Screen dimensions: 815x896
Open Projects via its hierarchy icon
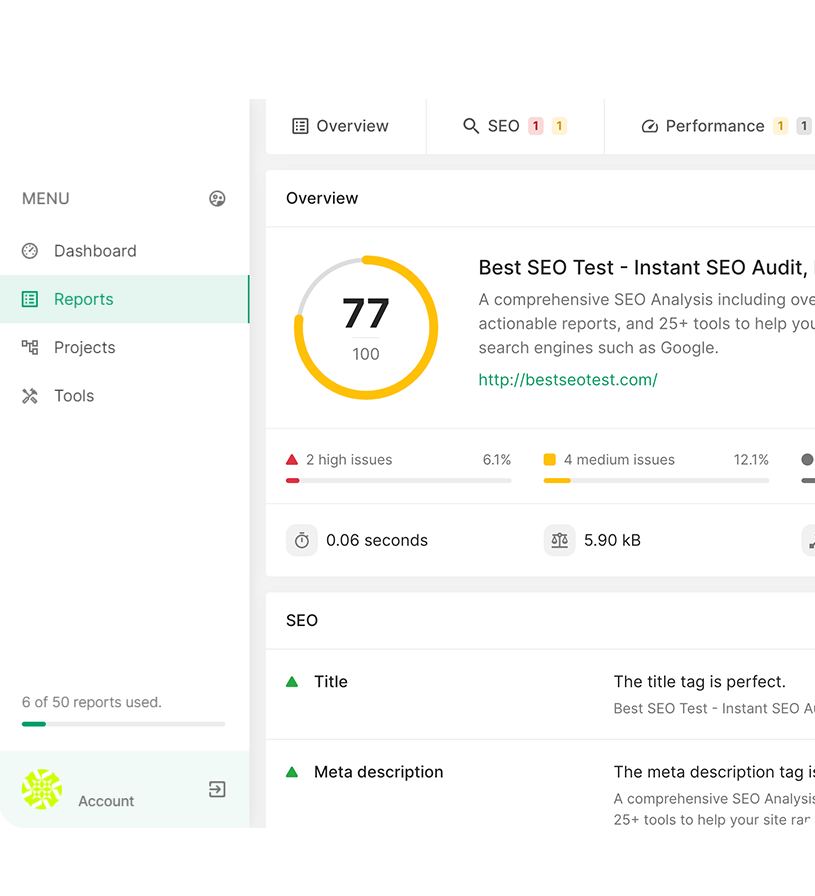pyautogui.click(x=30, y=347)
